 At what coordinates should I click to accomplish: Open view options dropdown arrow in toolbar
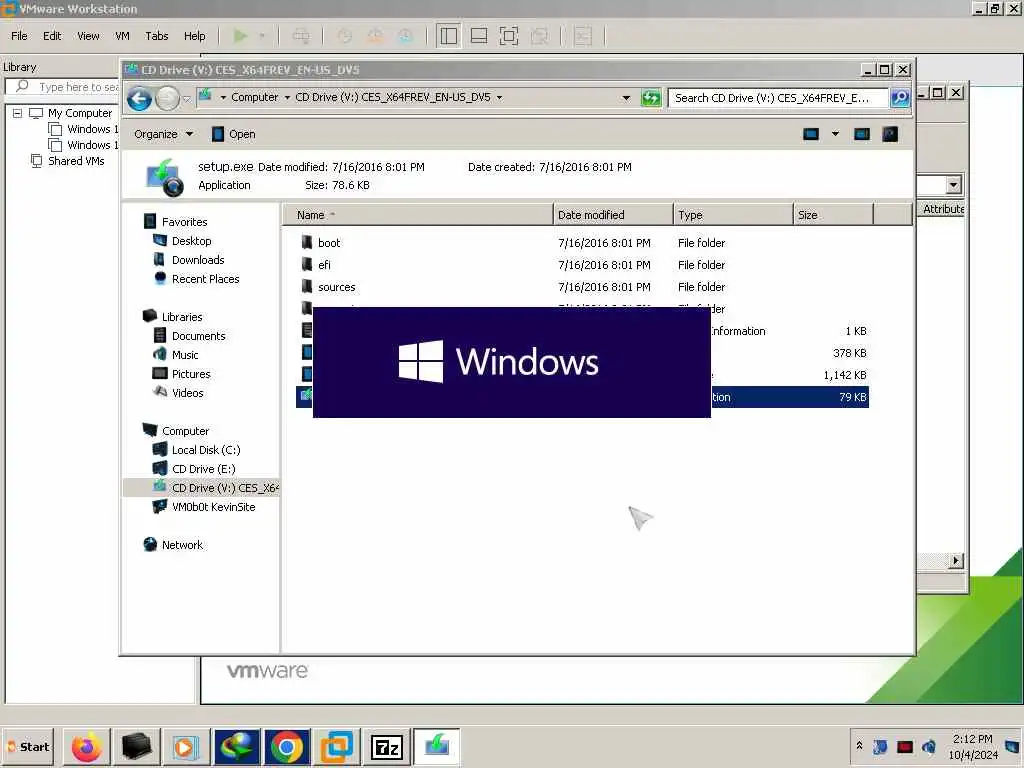click(x=835, y=135)
